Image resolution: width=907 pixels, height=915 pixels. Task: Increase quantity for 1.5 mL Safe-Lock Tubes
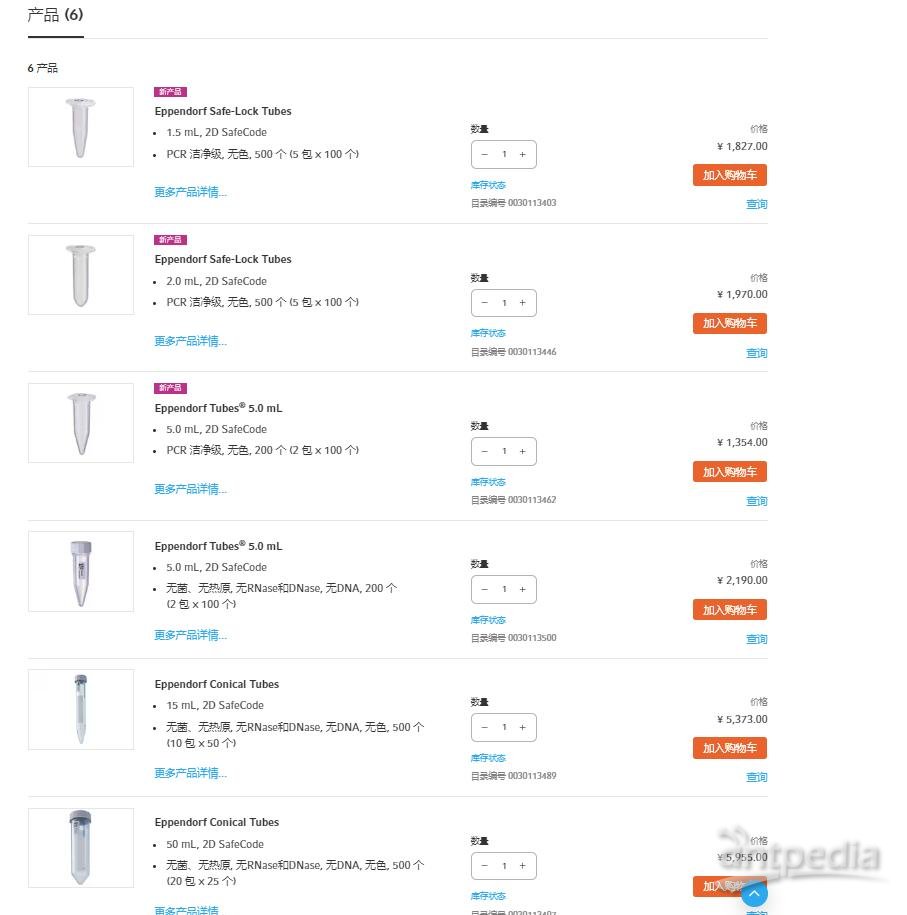pyautogui.click(x=522, y=154)
